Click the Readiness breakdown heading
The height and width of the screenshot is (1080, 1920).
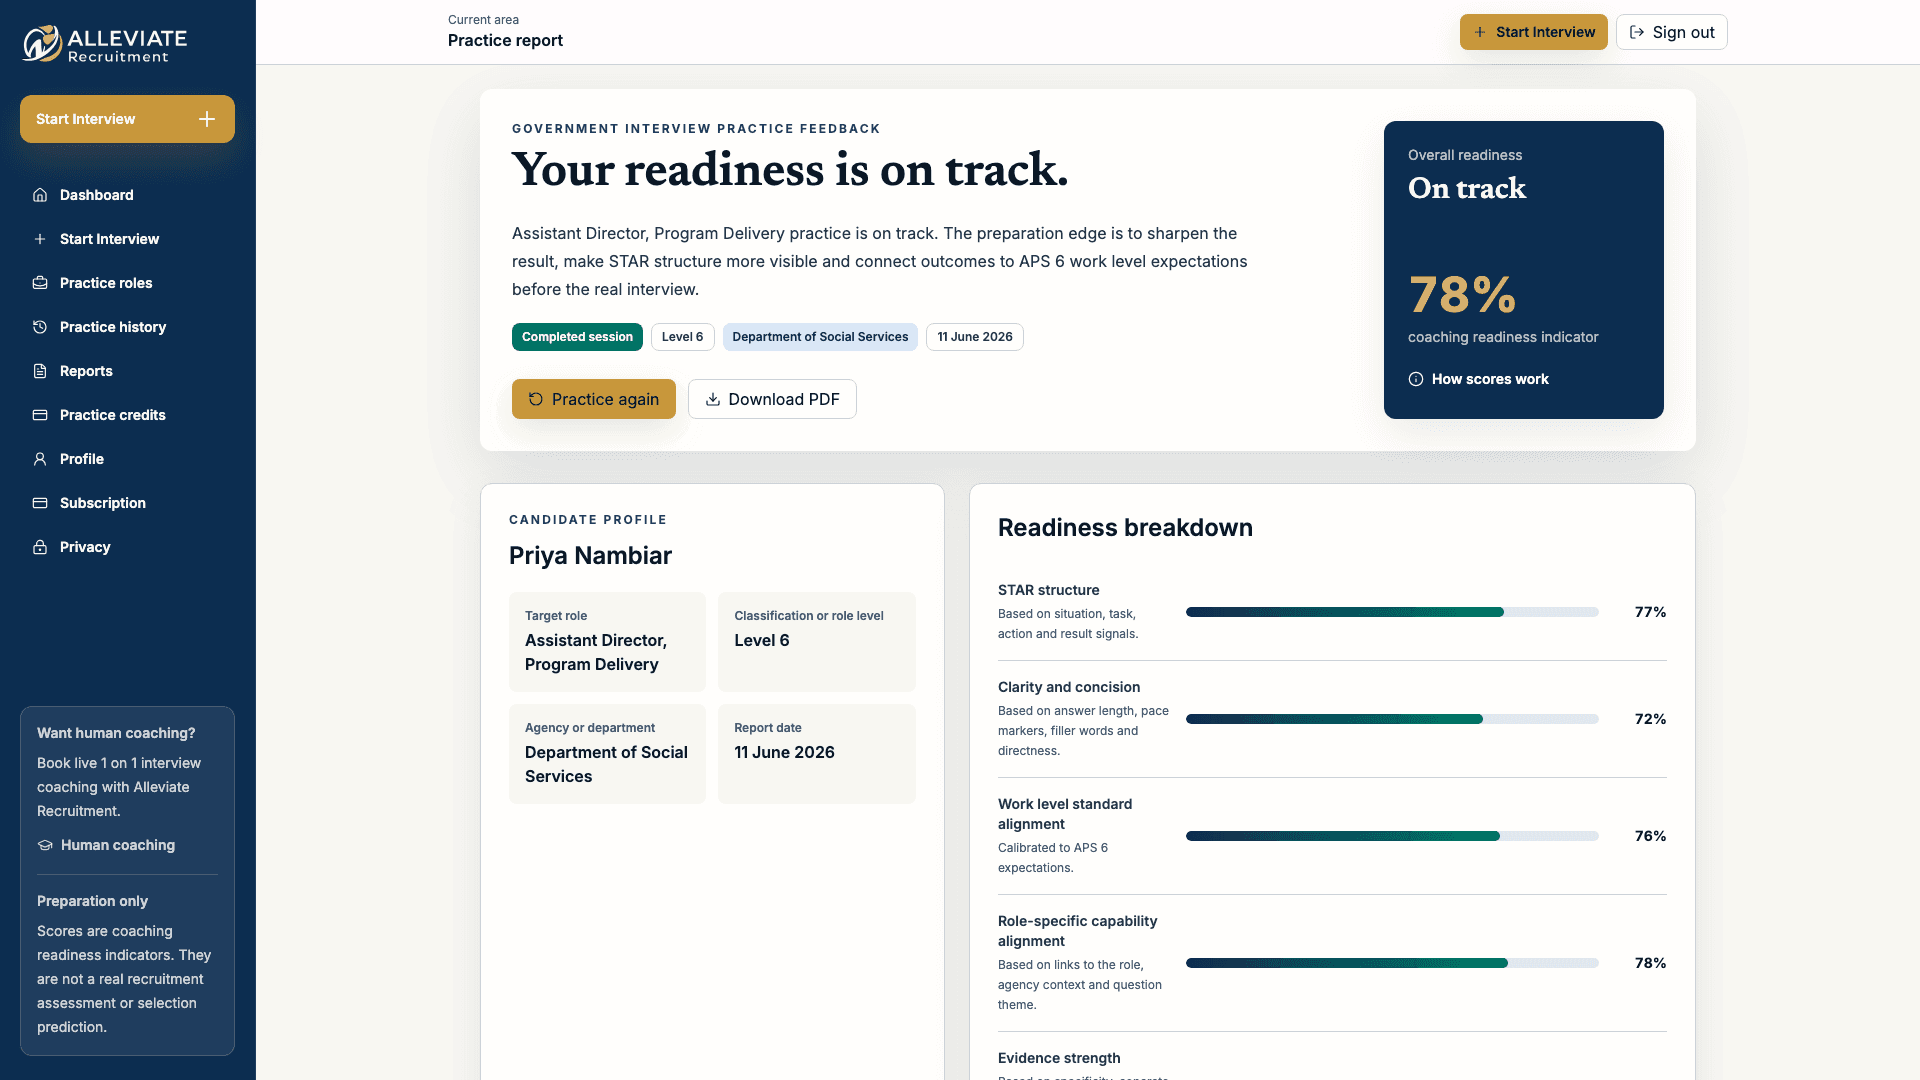(x=1125, y=528)
